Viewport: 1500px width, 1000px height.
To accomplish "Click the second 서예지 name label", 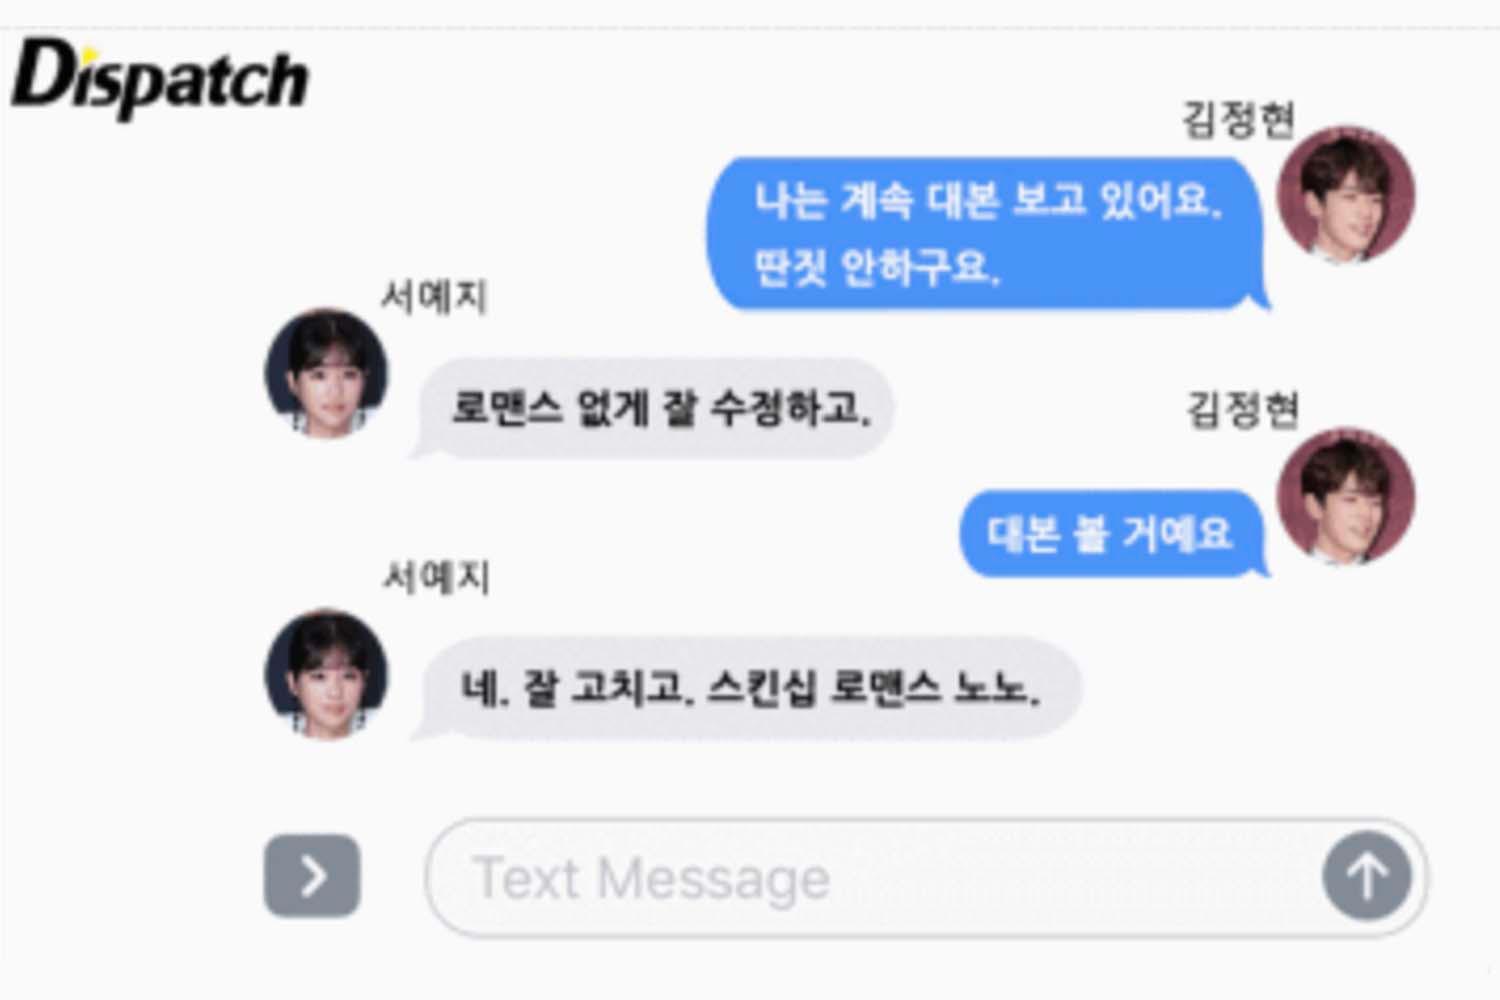I will click(436, 577).
